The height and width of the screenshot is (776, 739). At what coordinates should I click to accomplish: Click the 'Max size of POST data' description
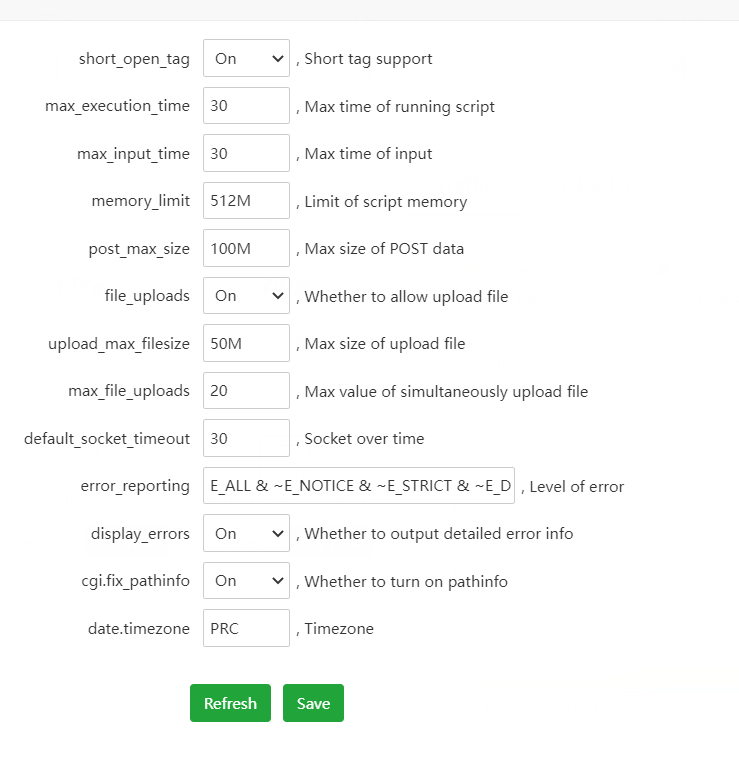pos(384,248)
